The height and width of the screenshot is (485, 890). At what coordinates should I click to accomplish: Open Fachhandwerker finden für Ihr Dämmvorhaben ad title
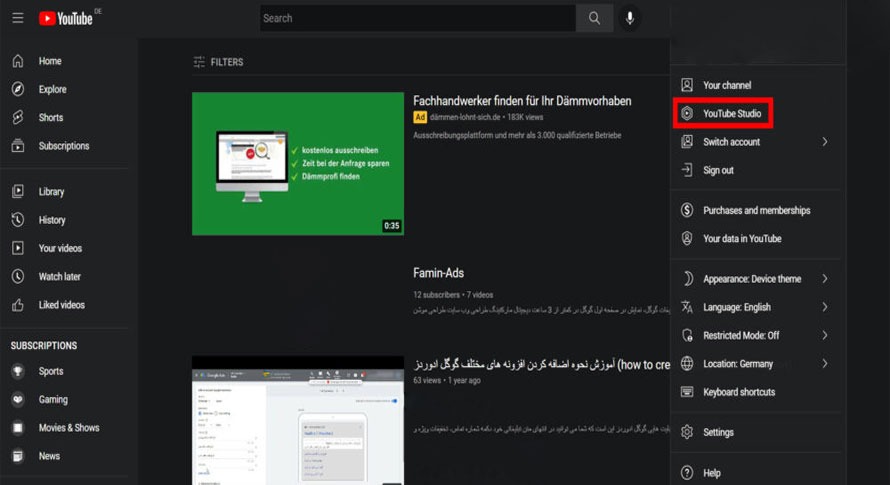pyautogui.click(x=522, y=101)
